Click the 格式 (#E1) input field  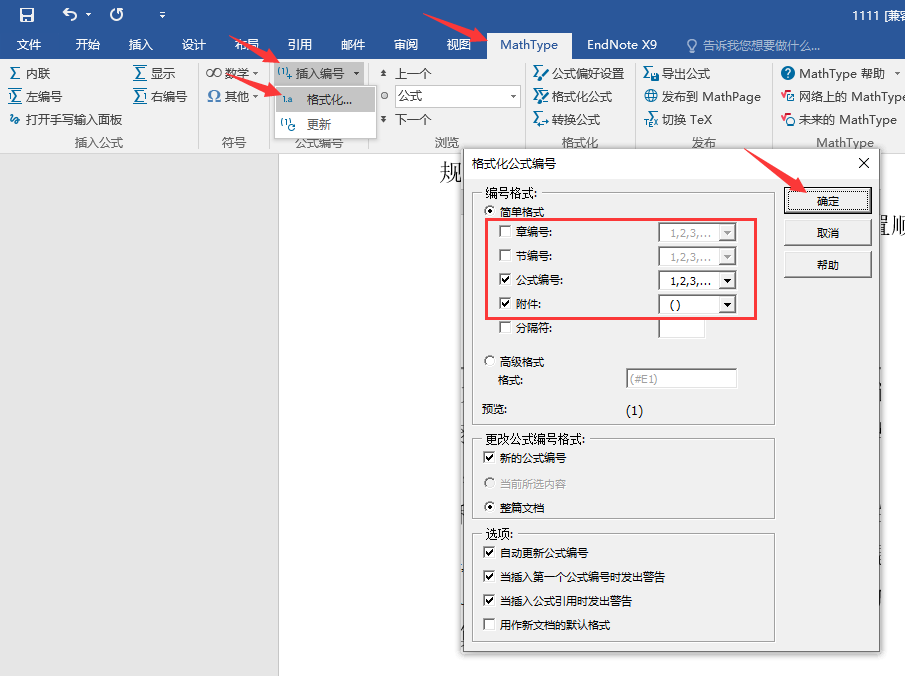pyautogui.click(x=681, y=379)
